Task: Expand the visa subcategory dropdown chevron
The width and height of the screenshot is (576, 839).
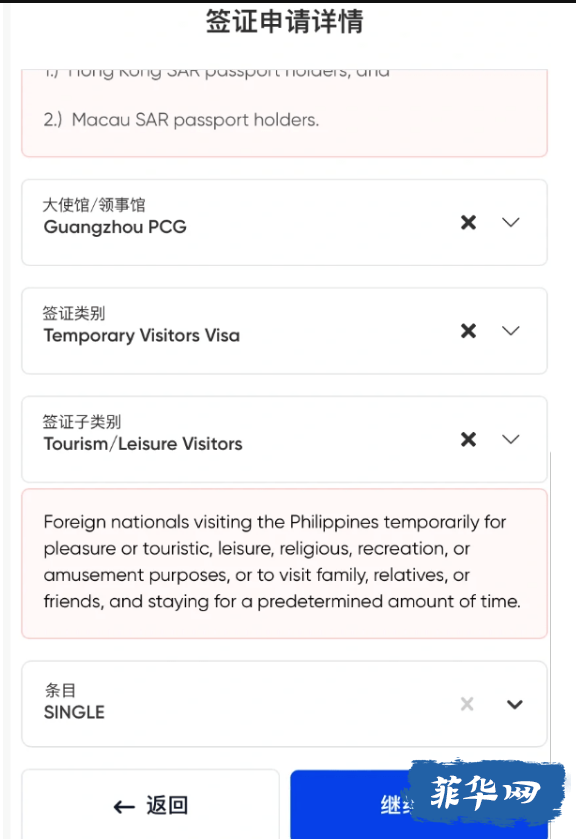Action: 511,439
